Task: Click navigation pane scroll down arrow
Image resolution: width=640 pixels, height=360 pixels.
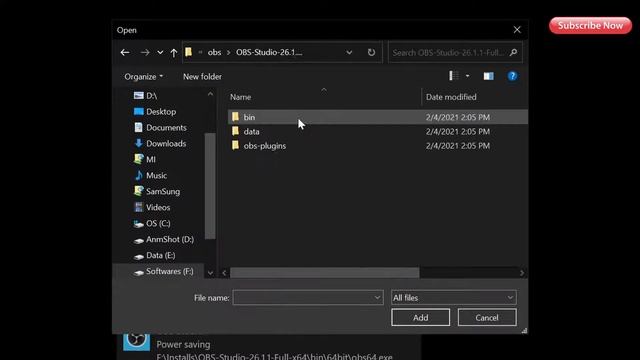Action: [210, 273]
